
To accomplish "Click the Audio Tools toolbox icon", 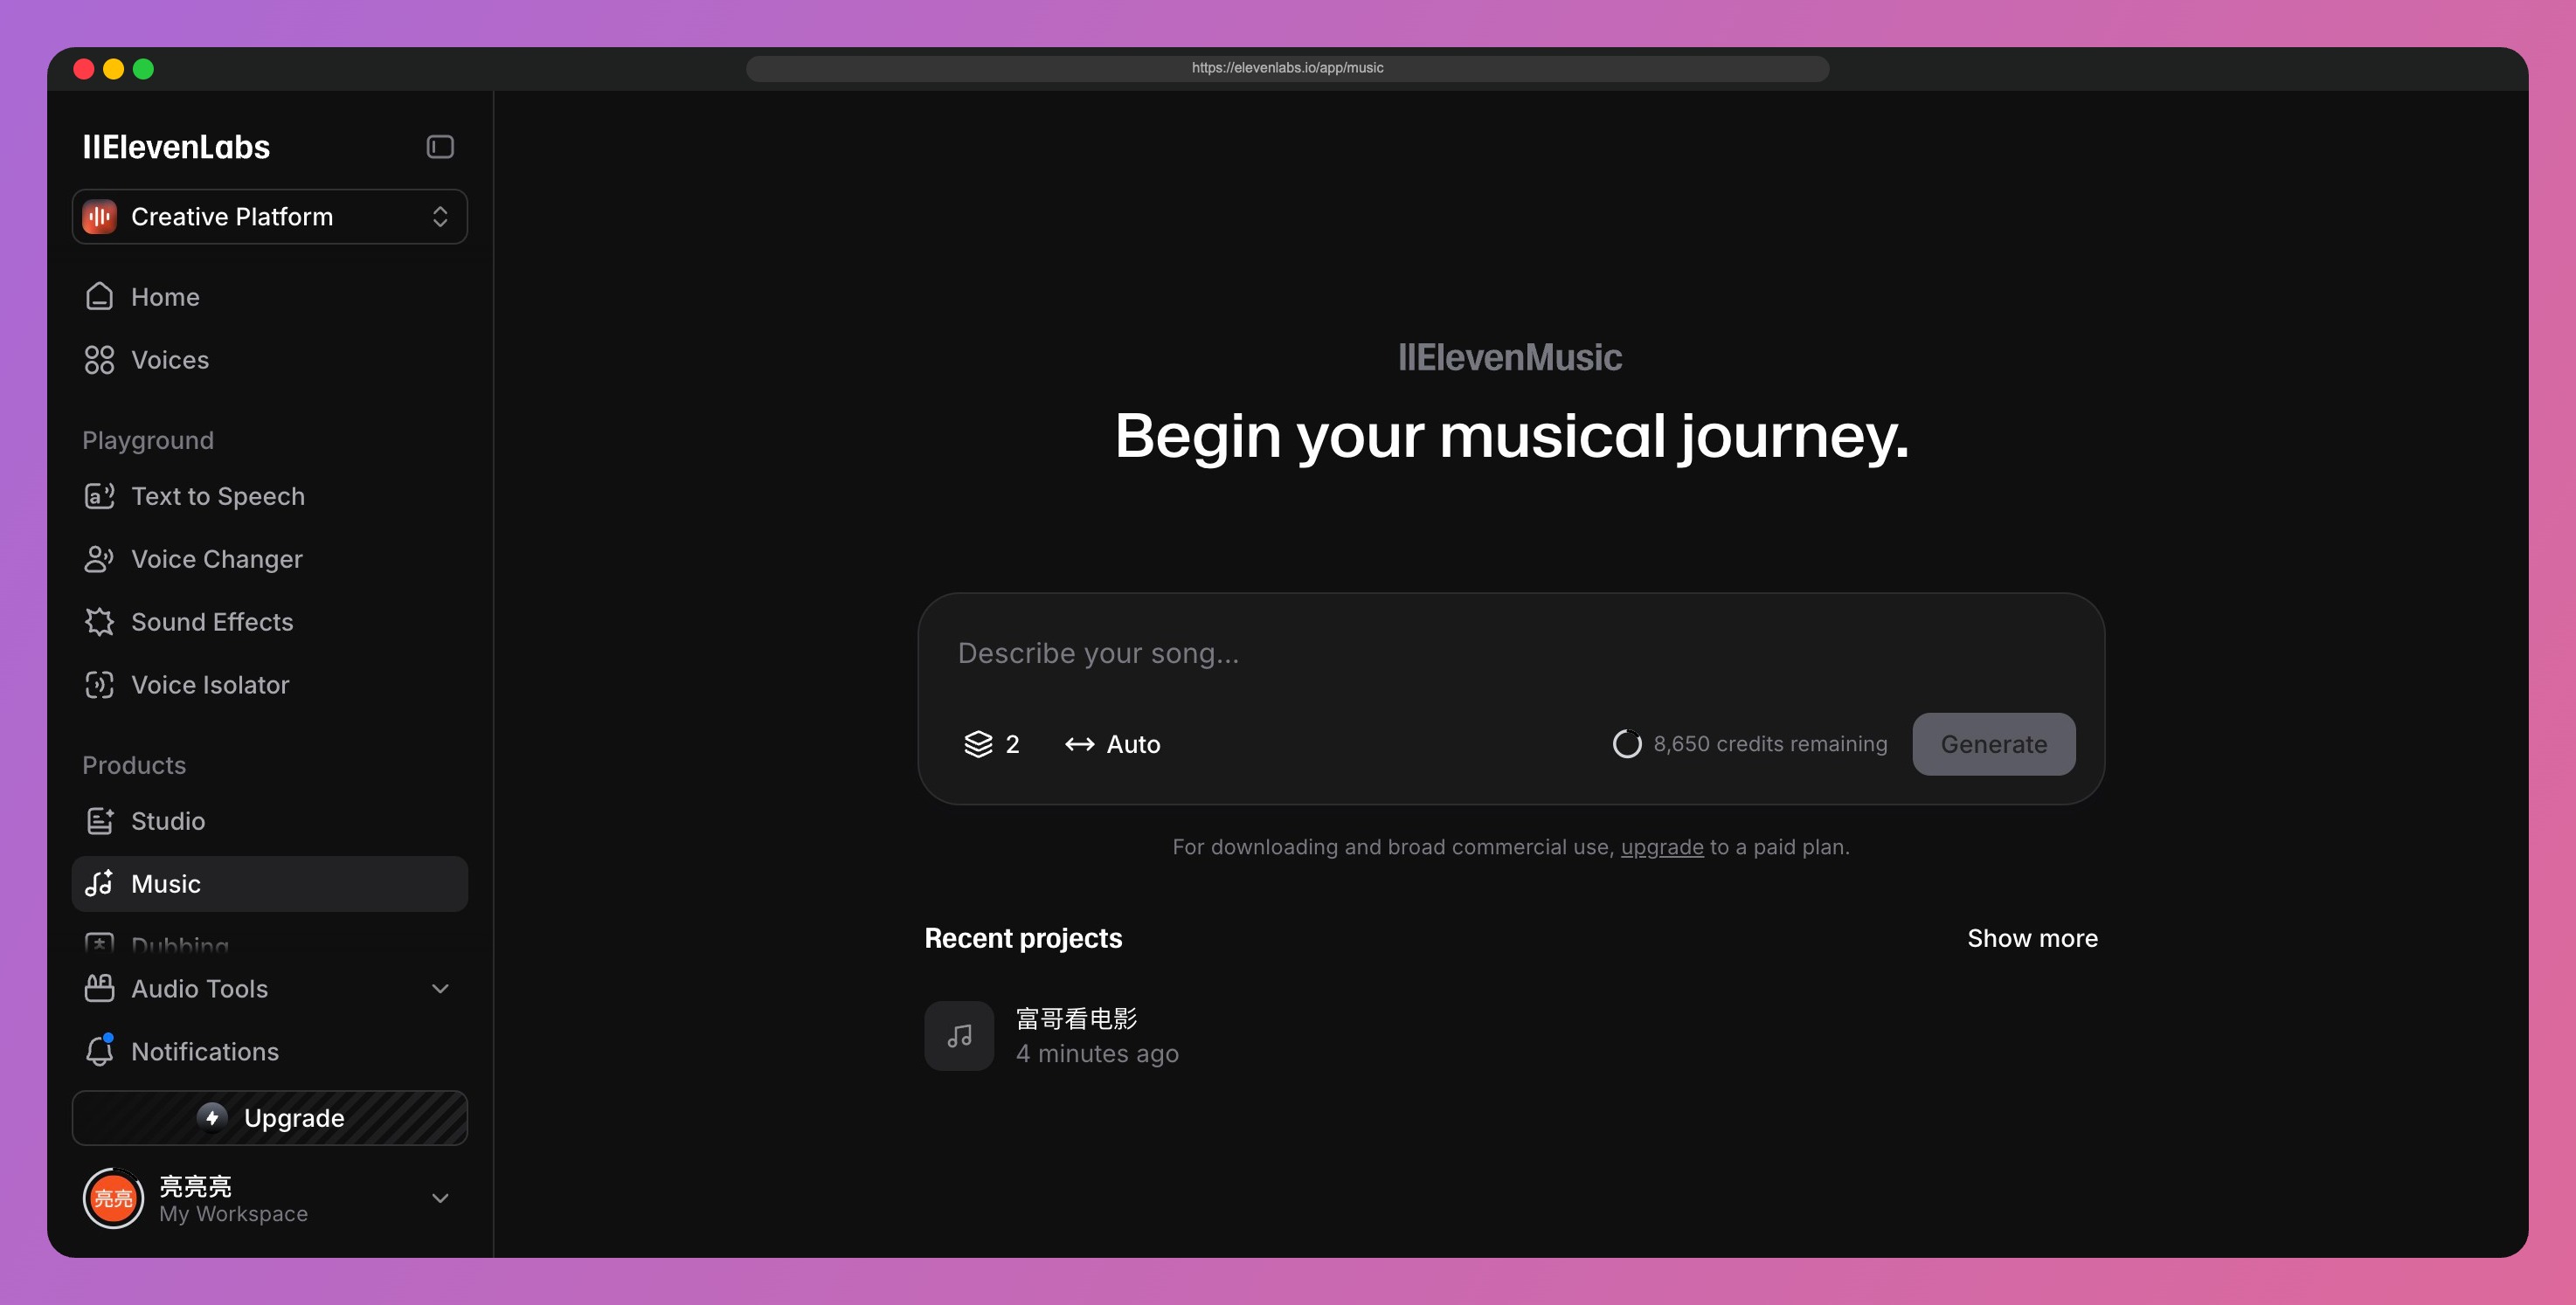I will point(99,989).
